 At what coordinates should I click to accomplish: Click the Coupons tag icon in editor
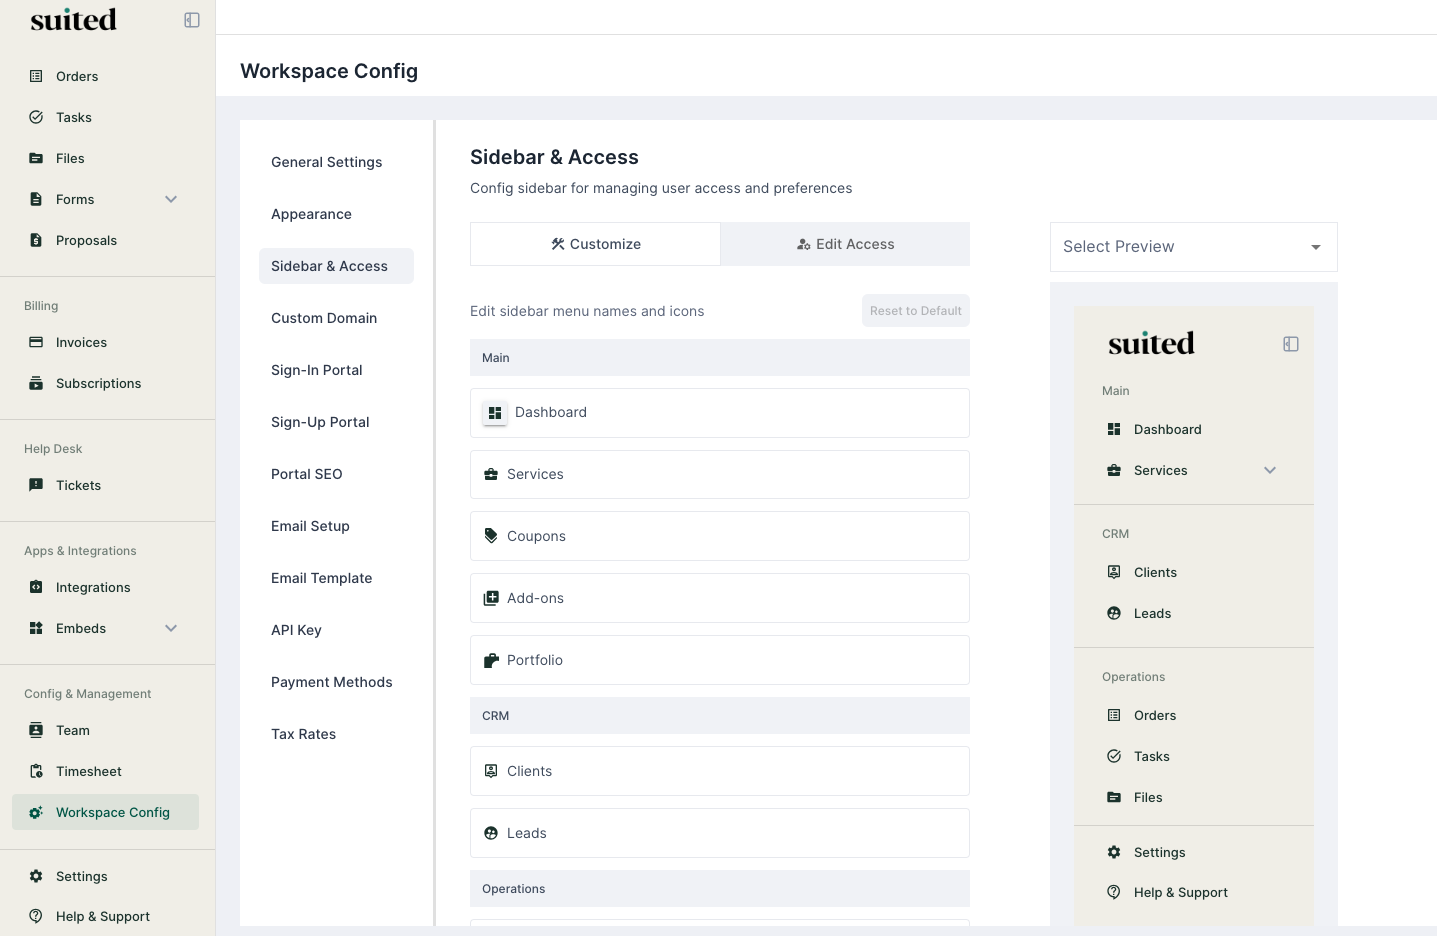[491, 536]
